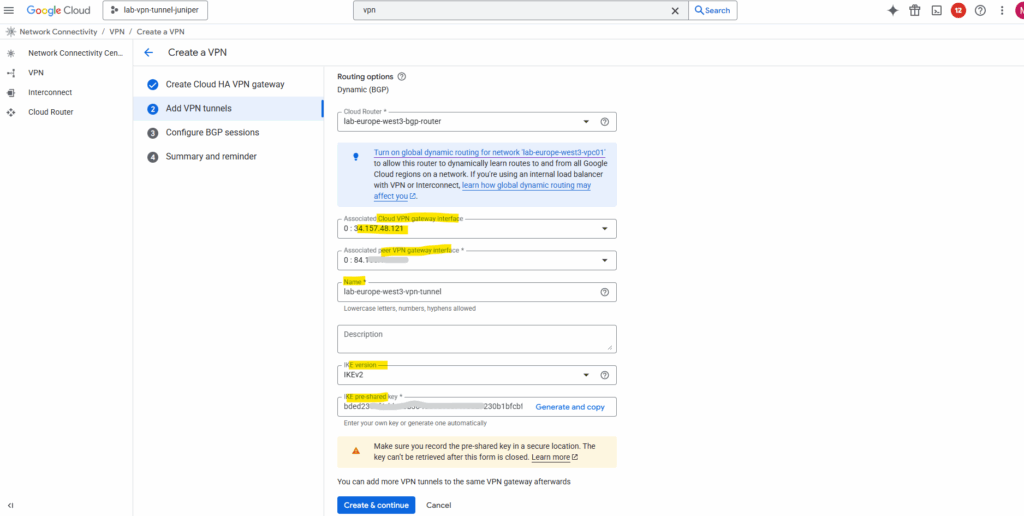This screenshot has width=1024, height=516.
Task: Select the Configure BGP sessions step
Action: click(x=212, y=133)
